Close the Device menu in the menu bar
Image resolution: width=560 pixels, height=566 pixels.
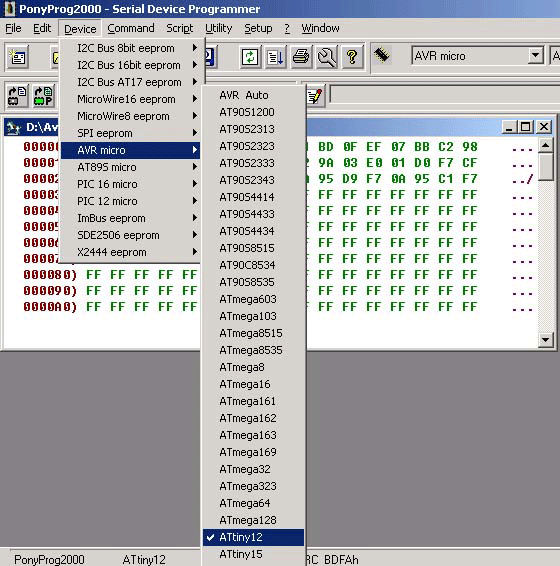tap(80, 29)
